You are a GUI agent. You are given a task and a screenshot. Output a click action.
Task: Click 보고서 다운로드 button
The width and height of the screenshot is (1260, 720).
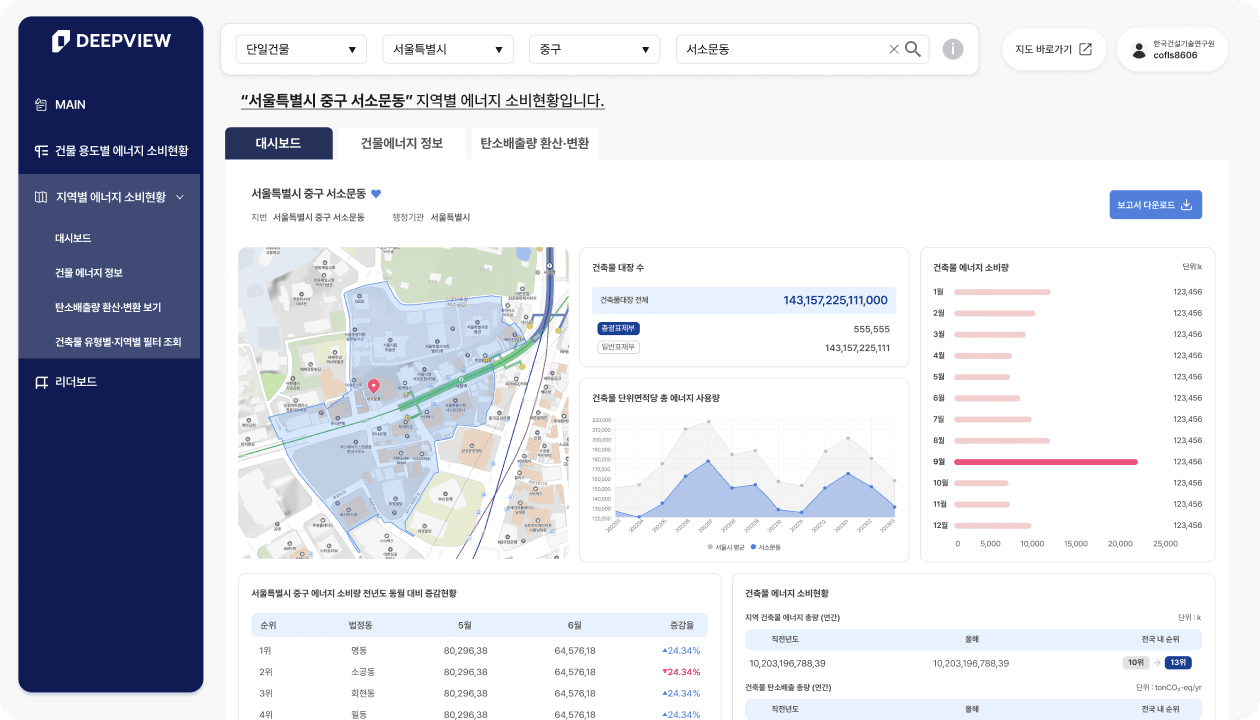[1155, 205]
